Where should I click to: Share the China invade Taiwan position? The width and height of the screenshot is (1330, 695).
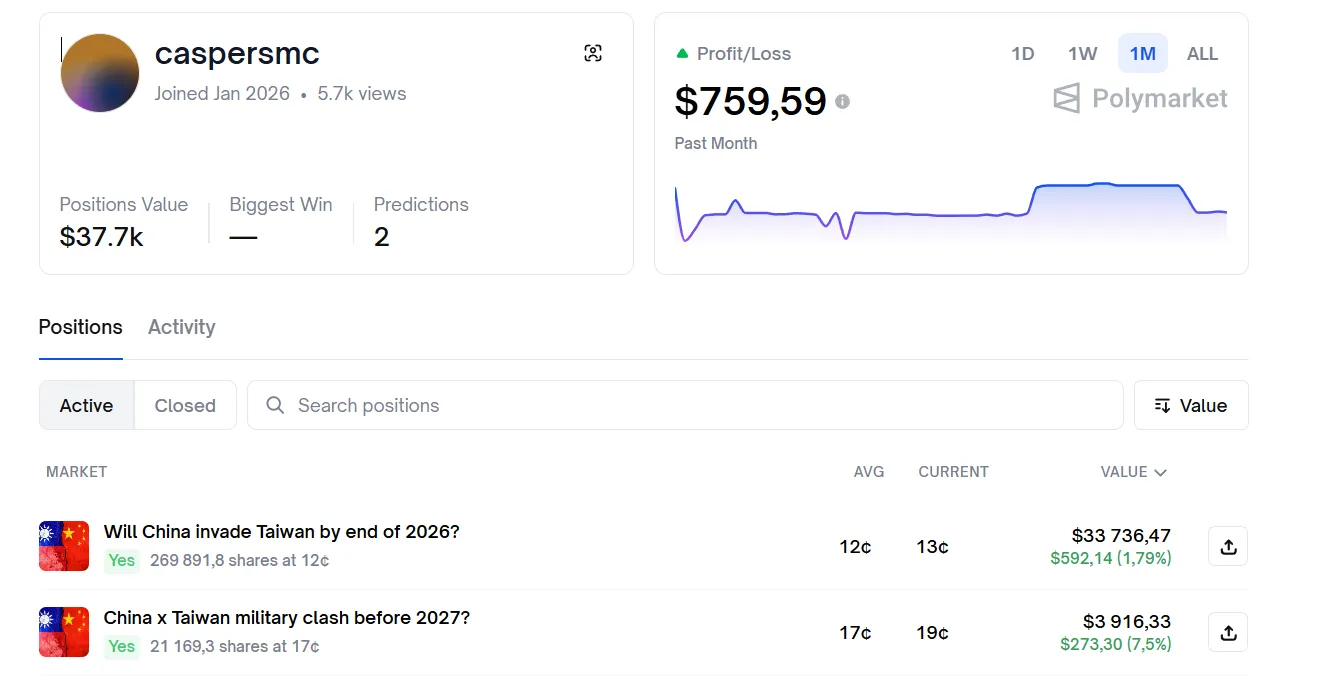click(x=1228, y=547)
